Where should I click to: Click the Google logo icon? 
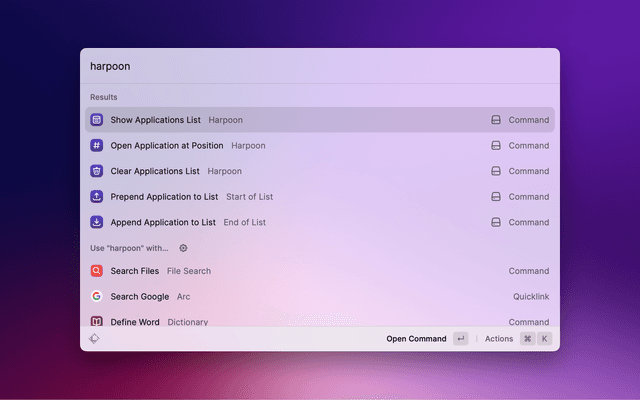tap(97, 296)
